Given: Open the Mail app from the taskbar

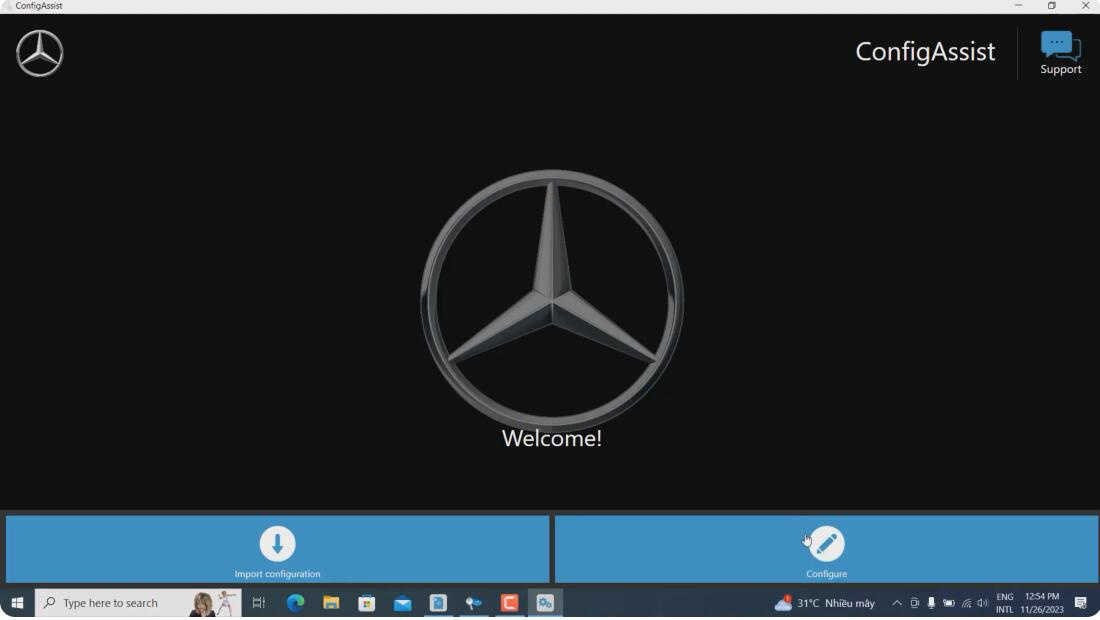Looking at the screenshot, I should (403, 602).
